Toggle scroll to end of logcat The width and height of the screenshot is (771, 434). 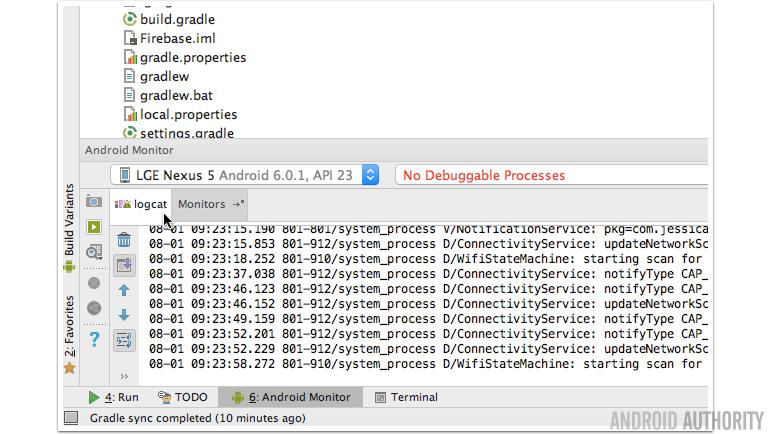124,265
